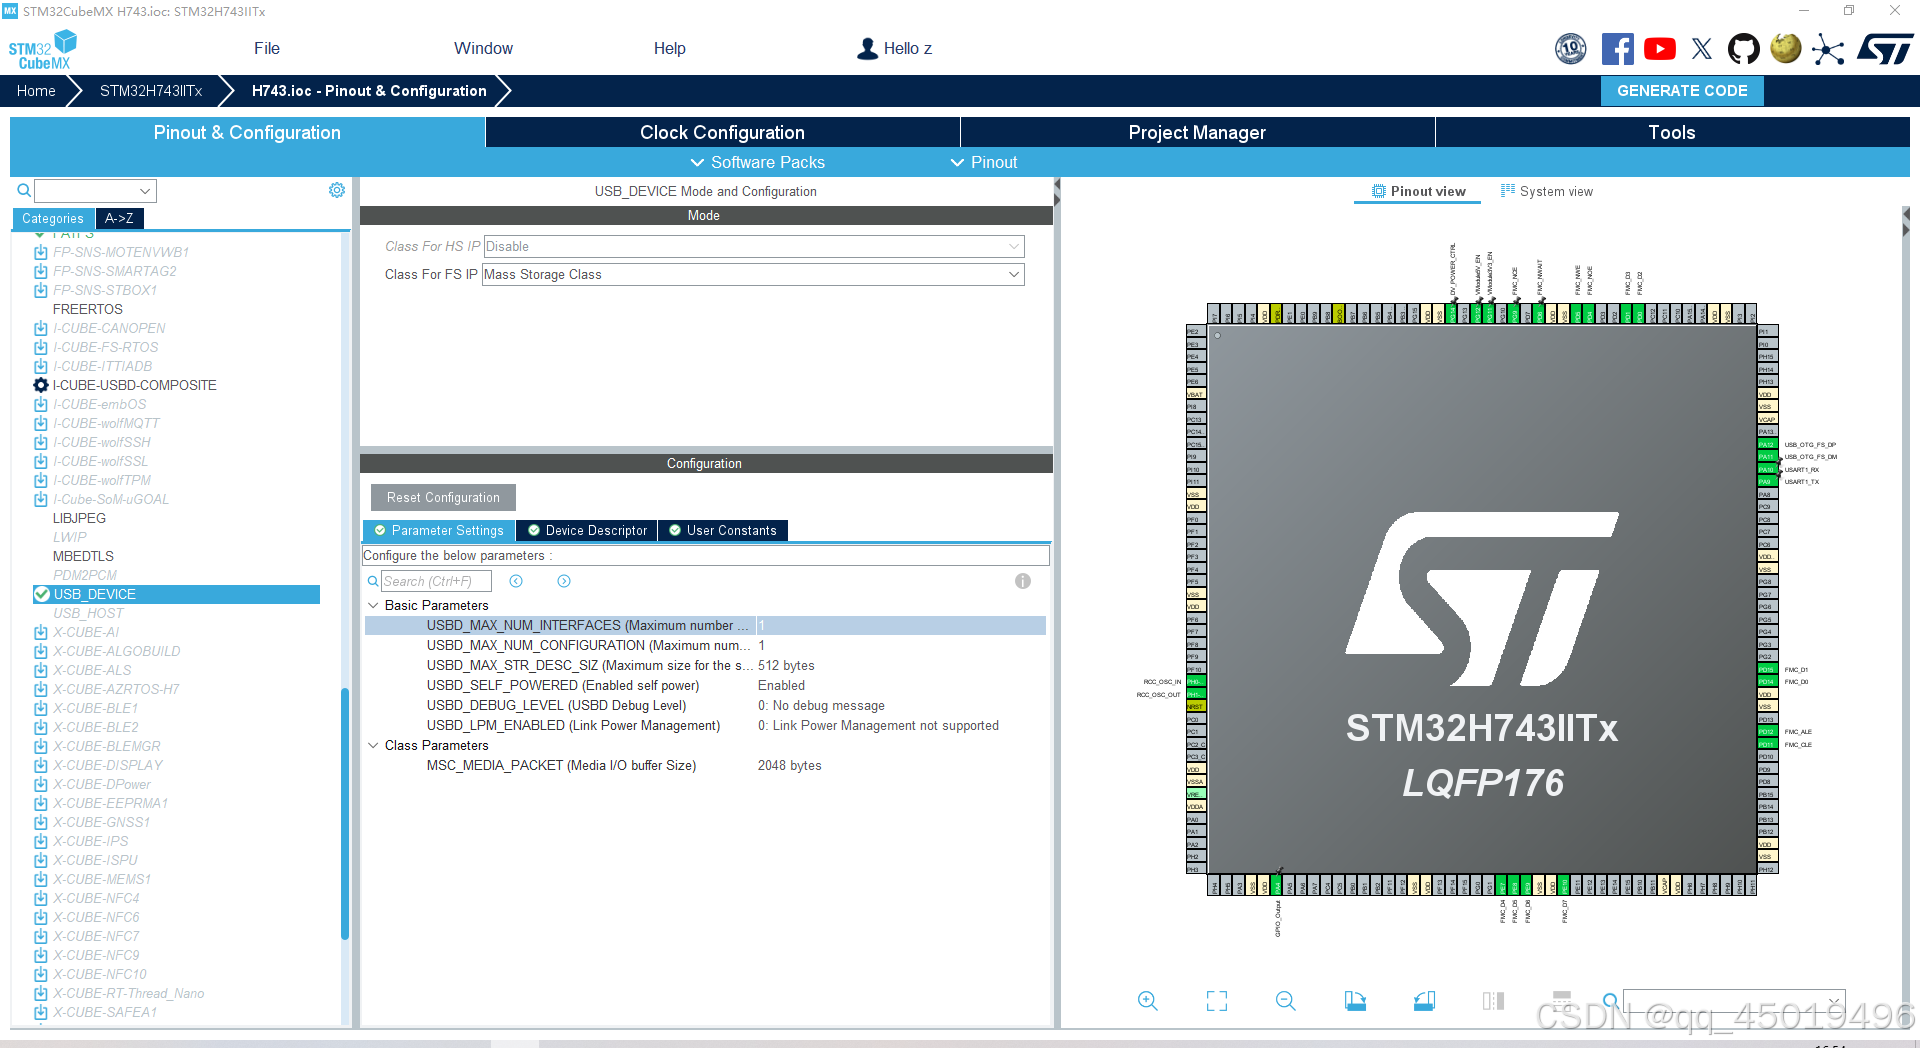Collapse the Basic Parameters section
This screenshot has width=1920, height=1048.
[x=373, y=605]
